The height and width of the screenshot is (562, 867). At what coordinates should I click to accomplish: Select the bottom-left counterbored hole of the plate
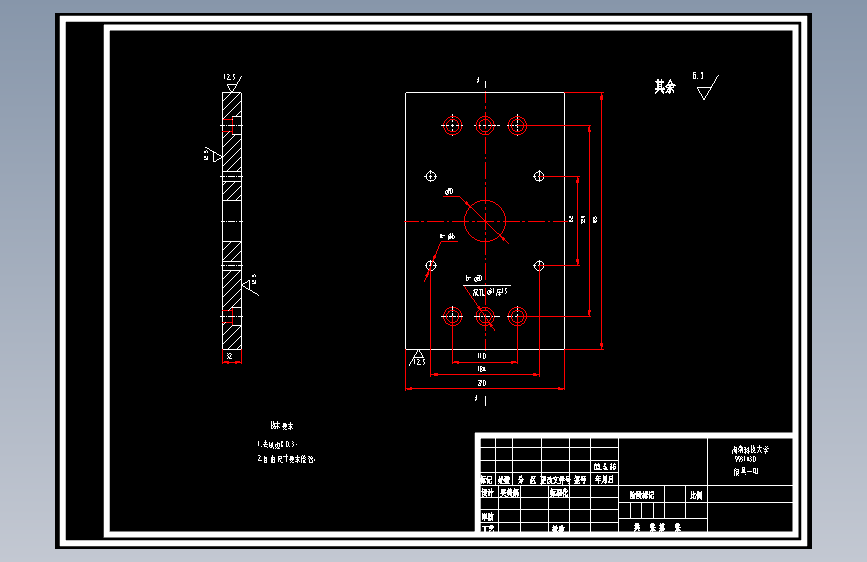click(x=452, y=316)
